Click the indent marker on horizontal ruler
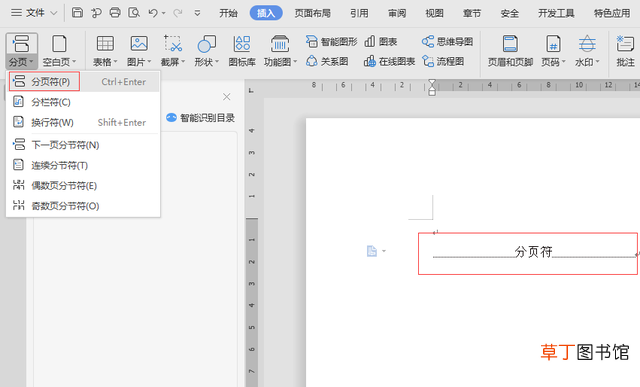This screenshot has width=640, height=387. [432, 87]
